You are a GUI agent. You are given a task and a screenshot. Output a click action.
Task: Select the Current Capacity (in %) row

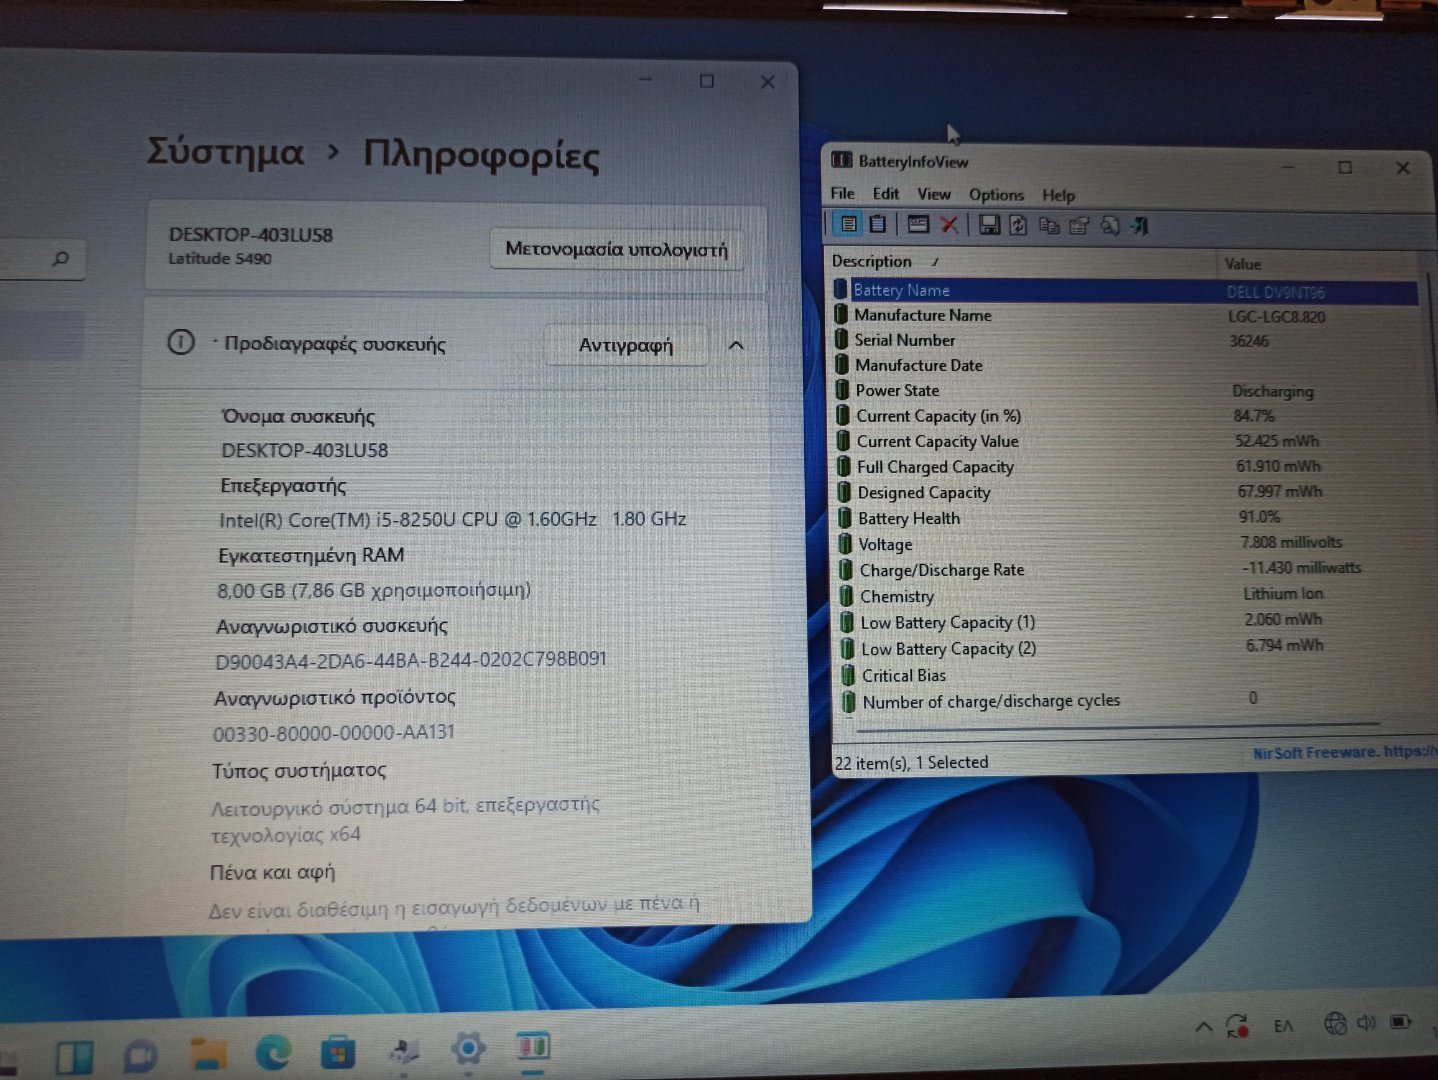point(1128,415)
